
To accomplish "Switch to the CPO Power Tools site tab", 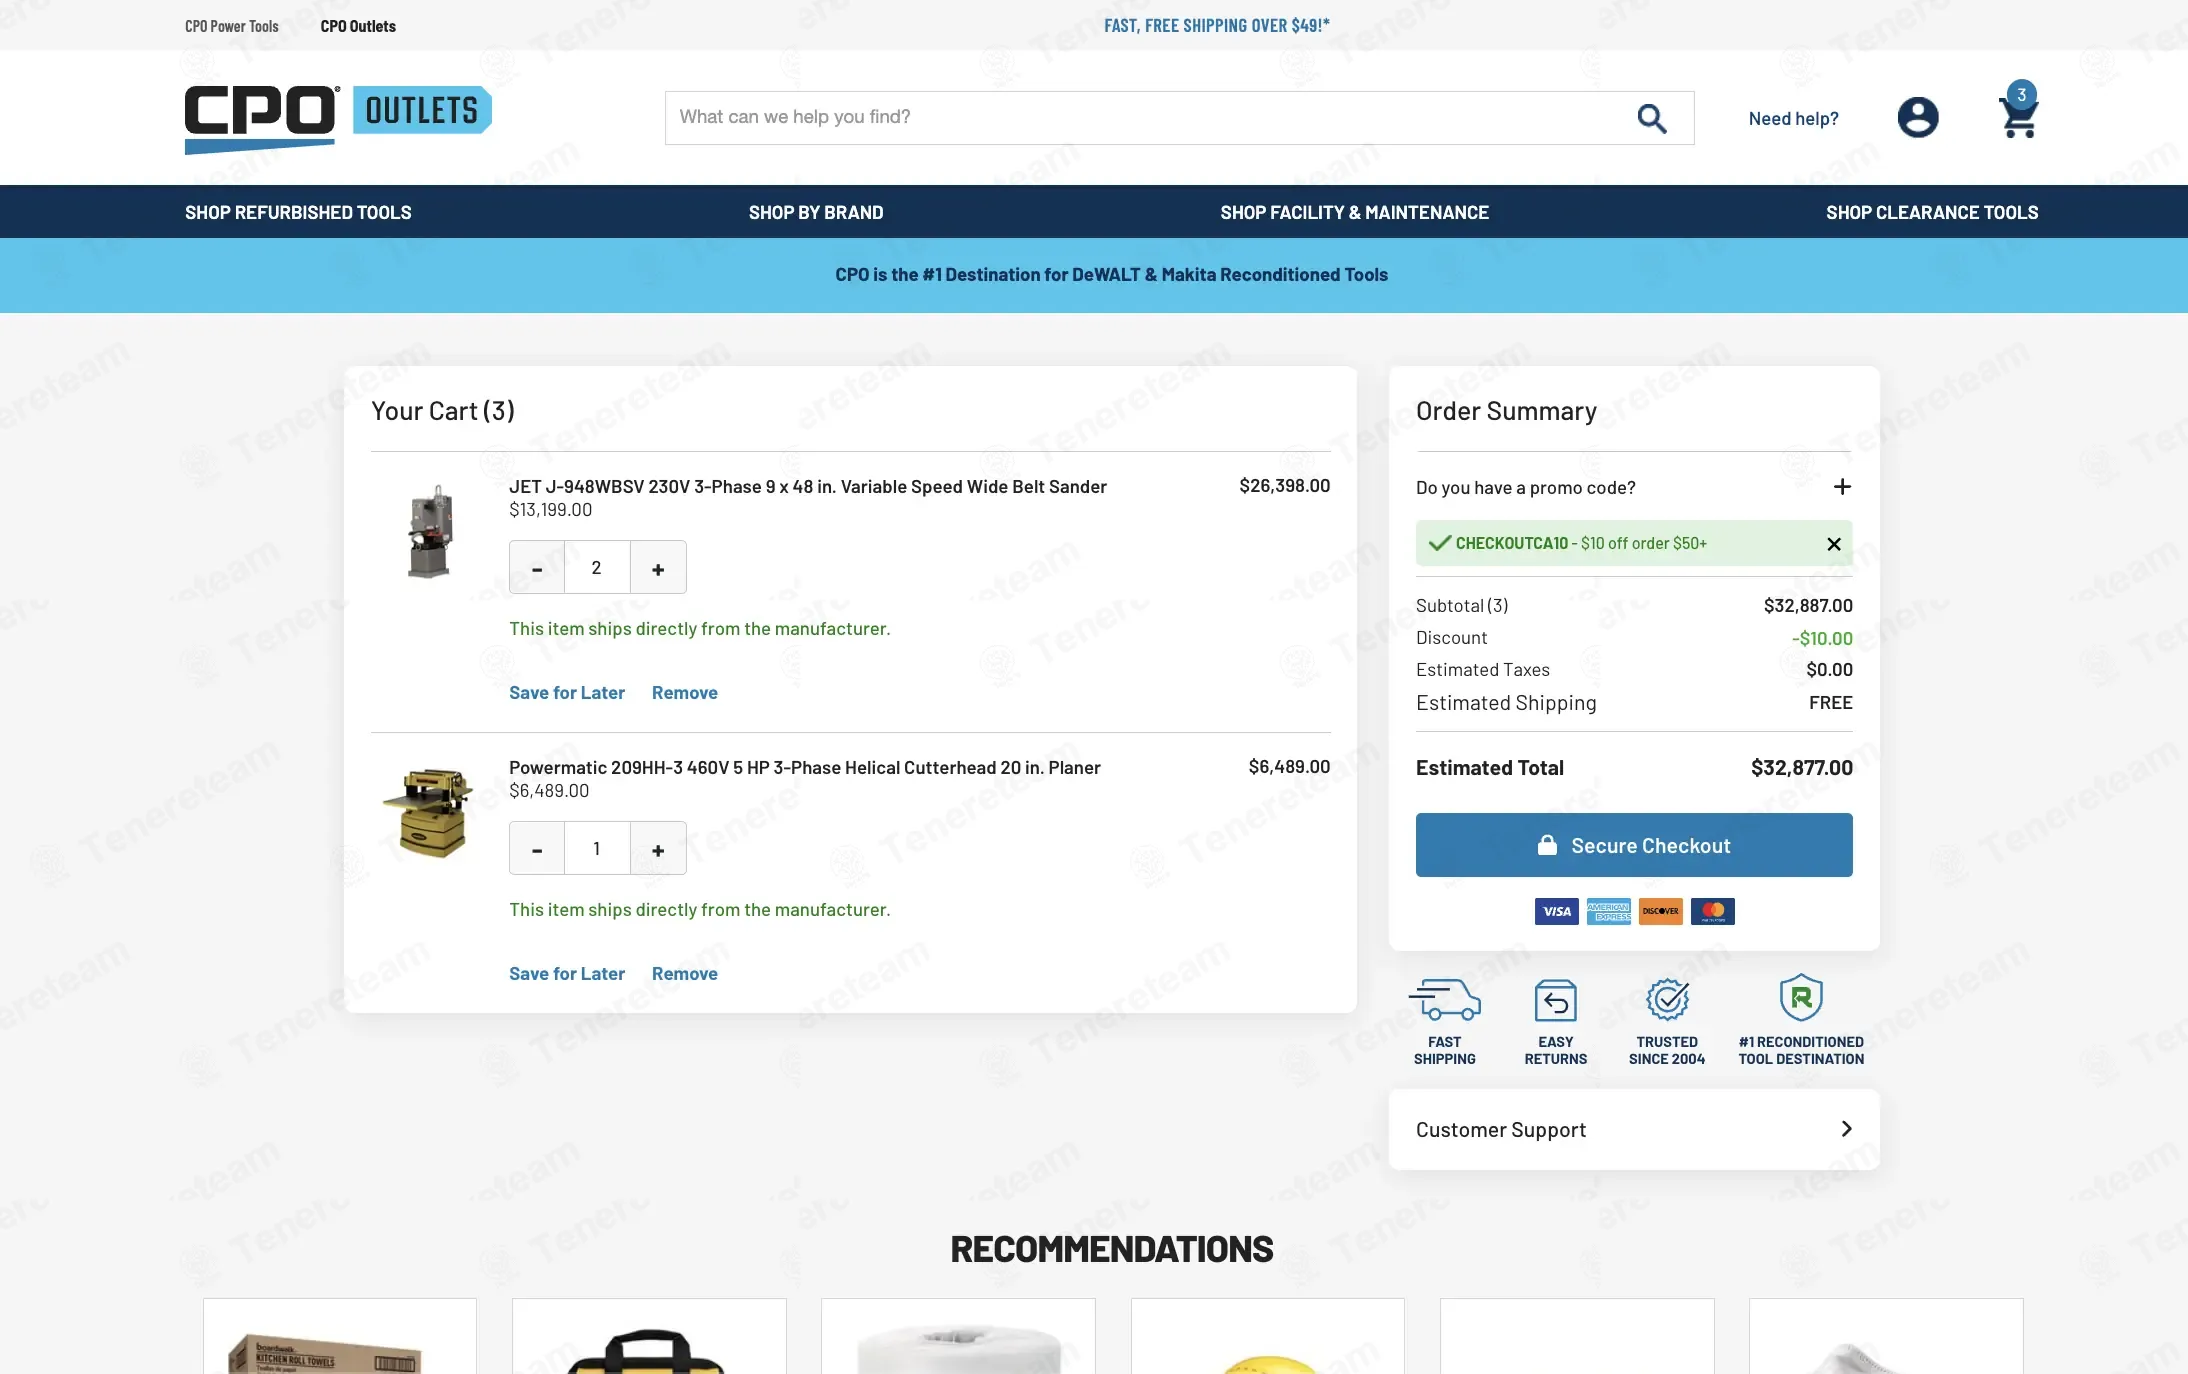I will pos(232,26).
